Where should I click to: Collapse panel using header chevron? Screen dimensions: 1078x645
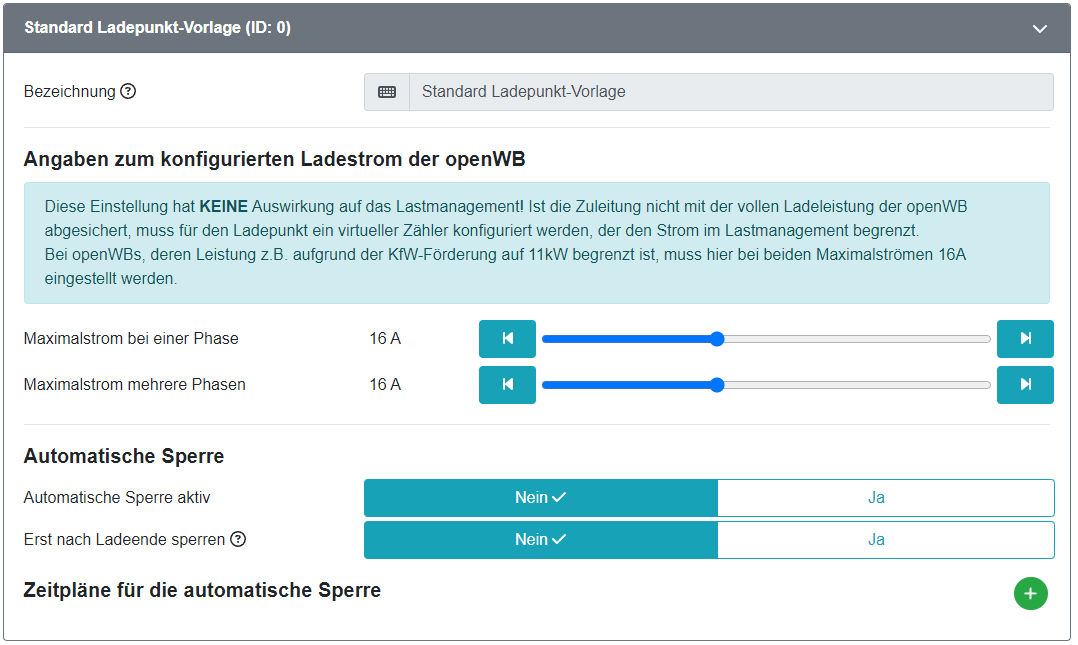pos(1040,29)
